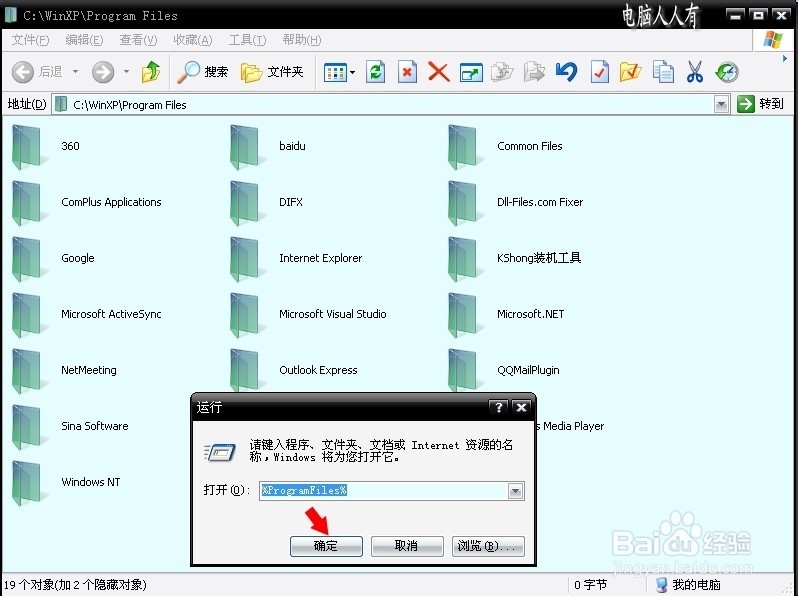798x596 pixels.
Task: Click the full screen window icon
Action: 471,72
